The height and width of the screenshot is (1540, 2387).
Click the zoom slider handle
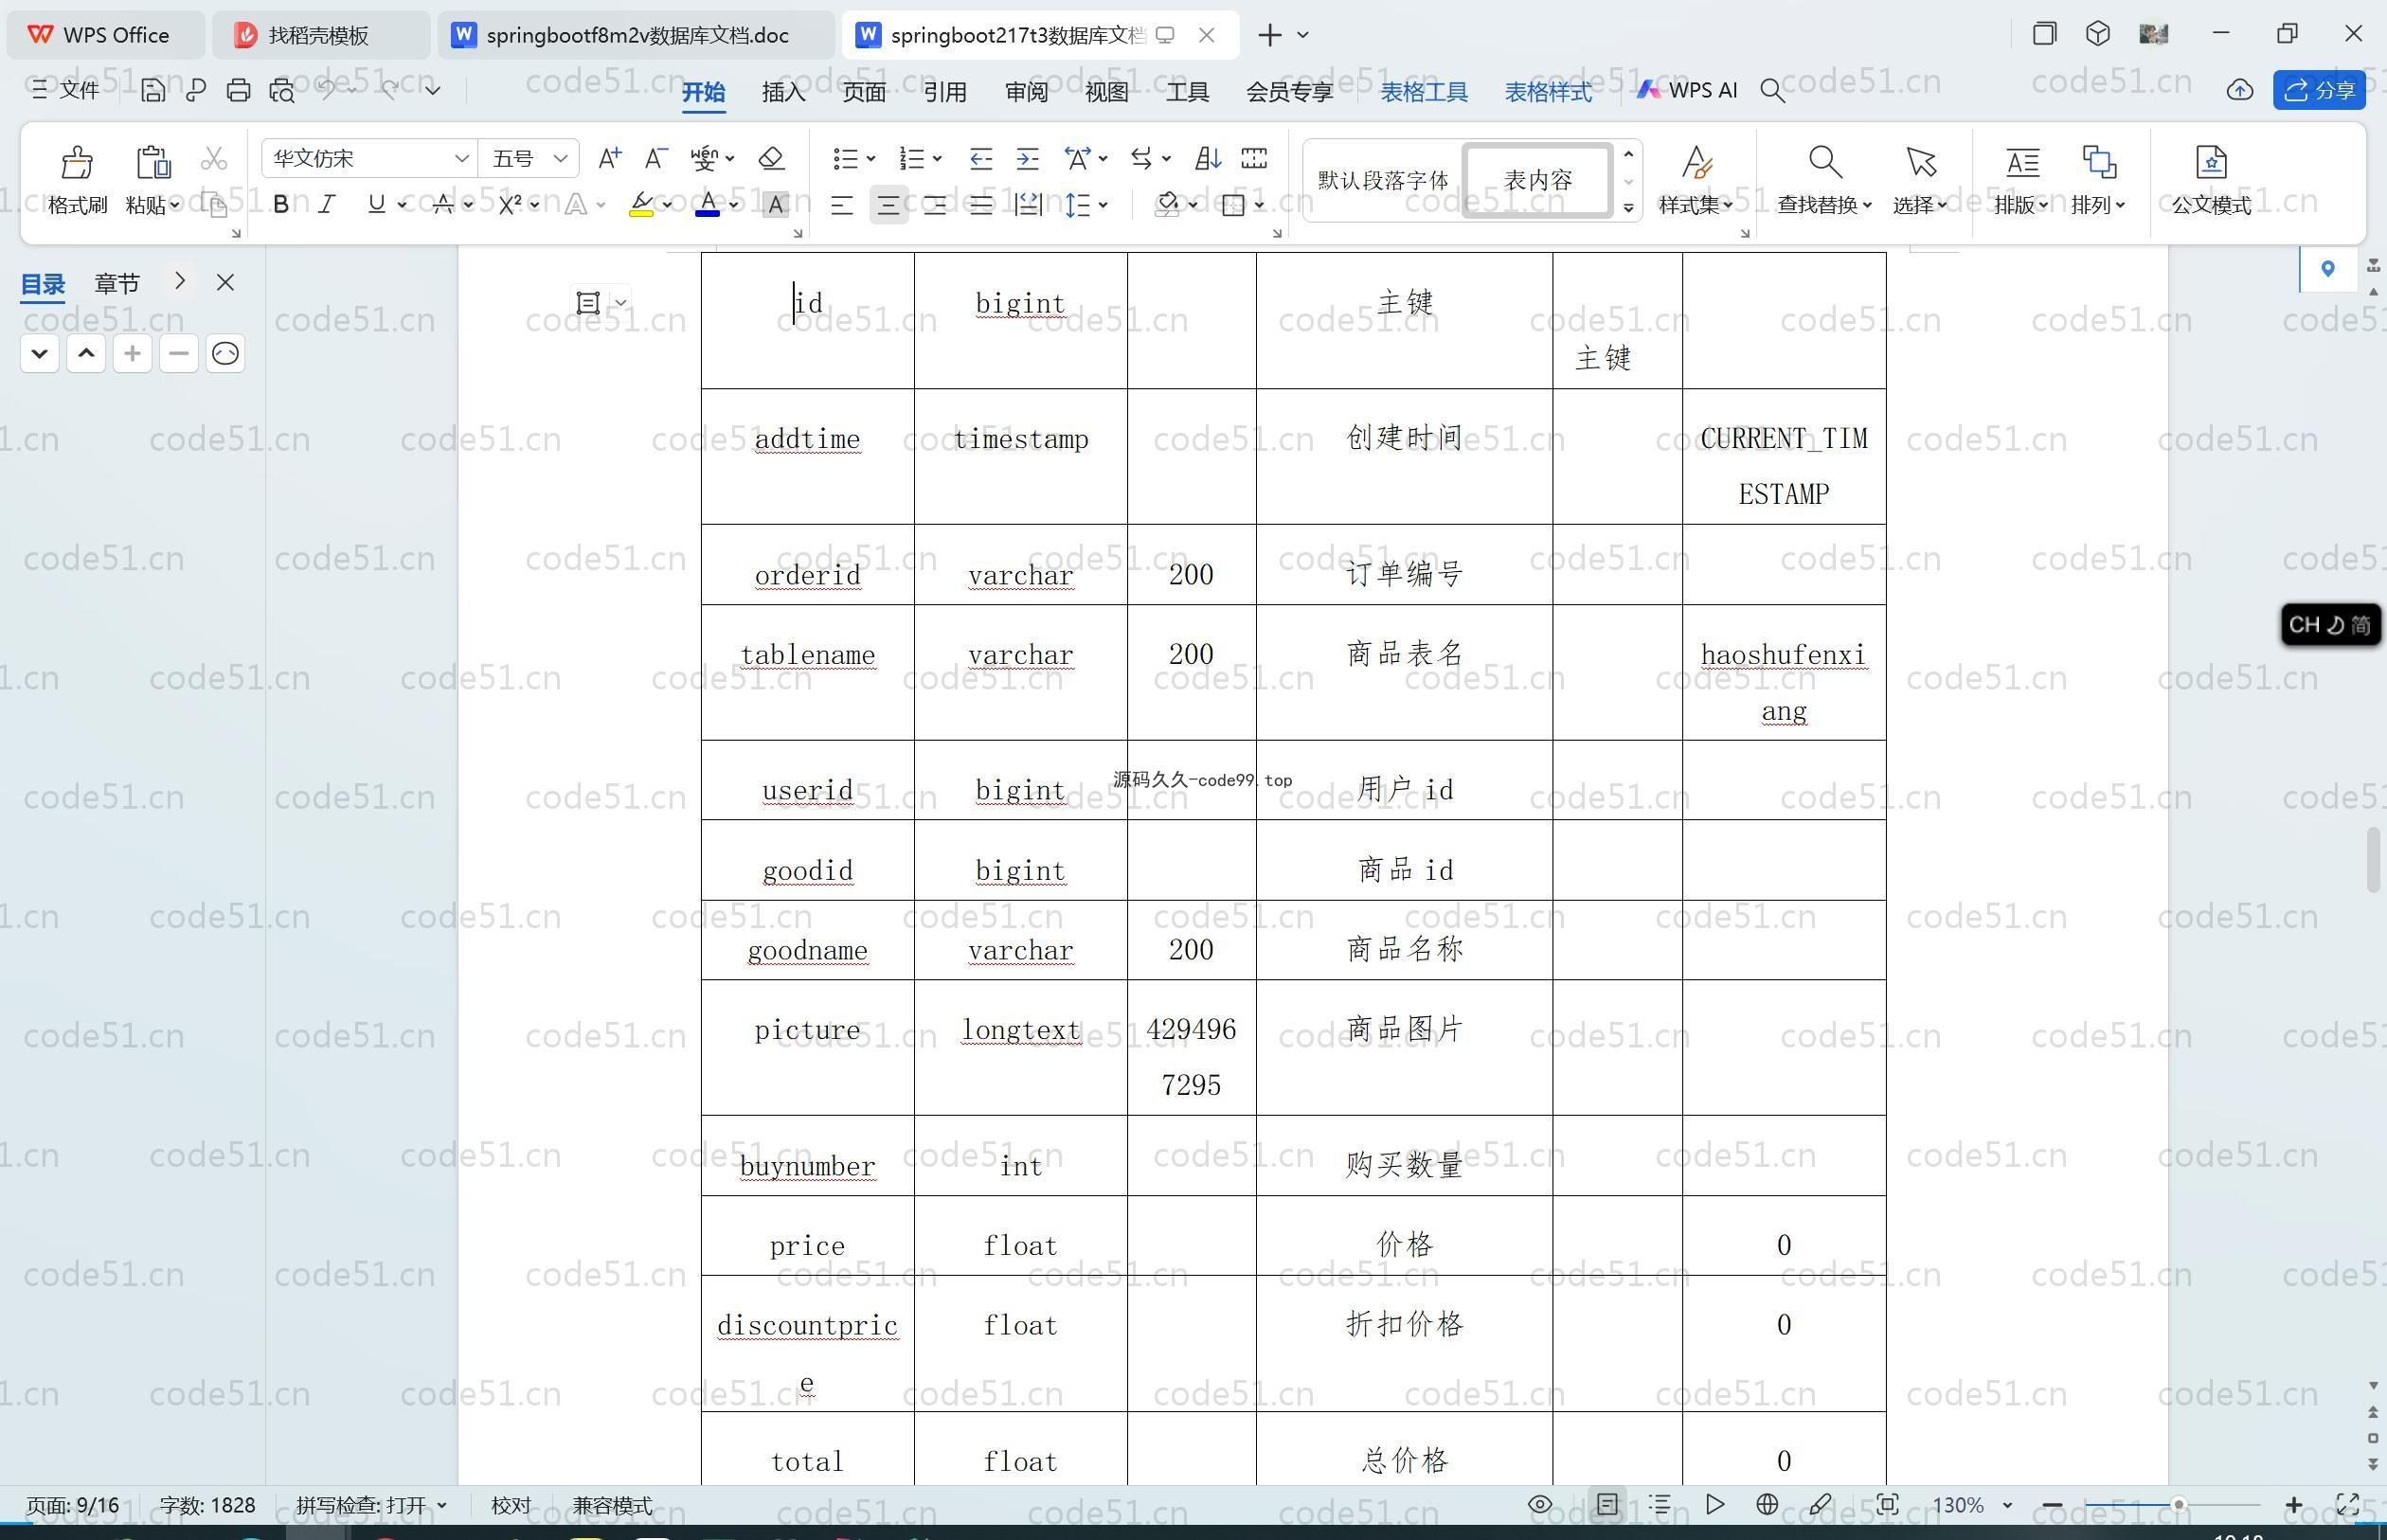coord(2178,1504)
